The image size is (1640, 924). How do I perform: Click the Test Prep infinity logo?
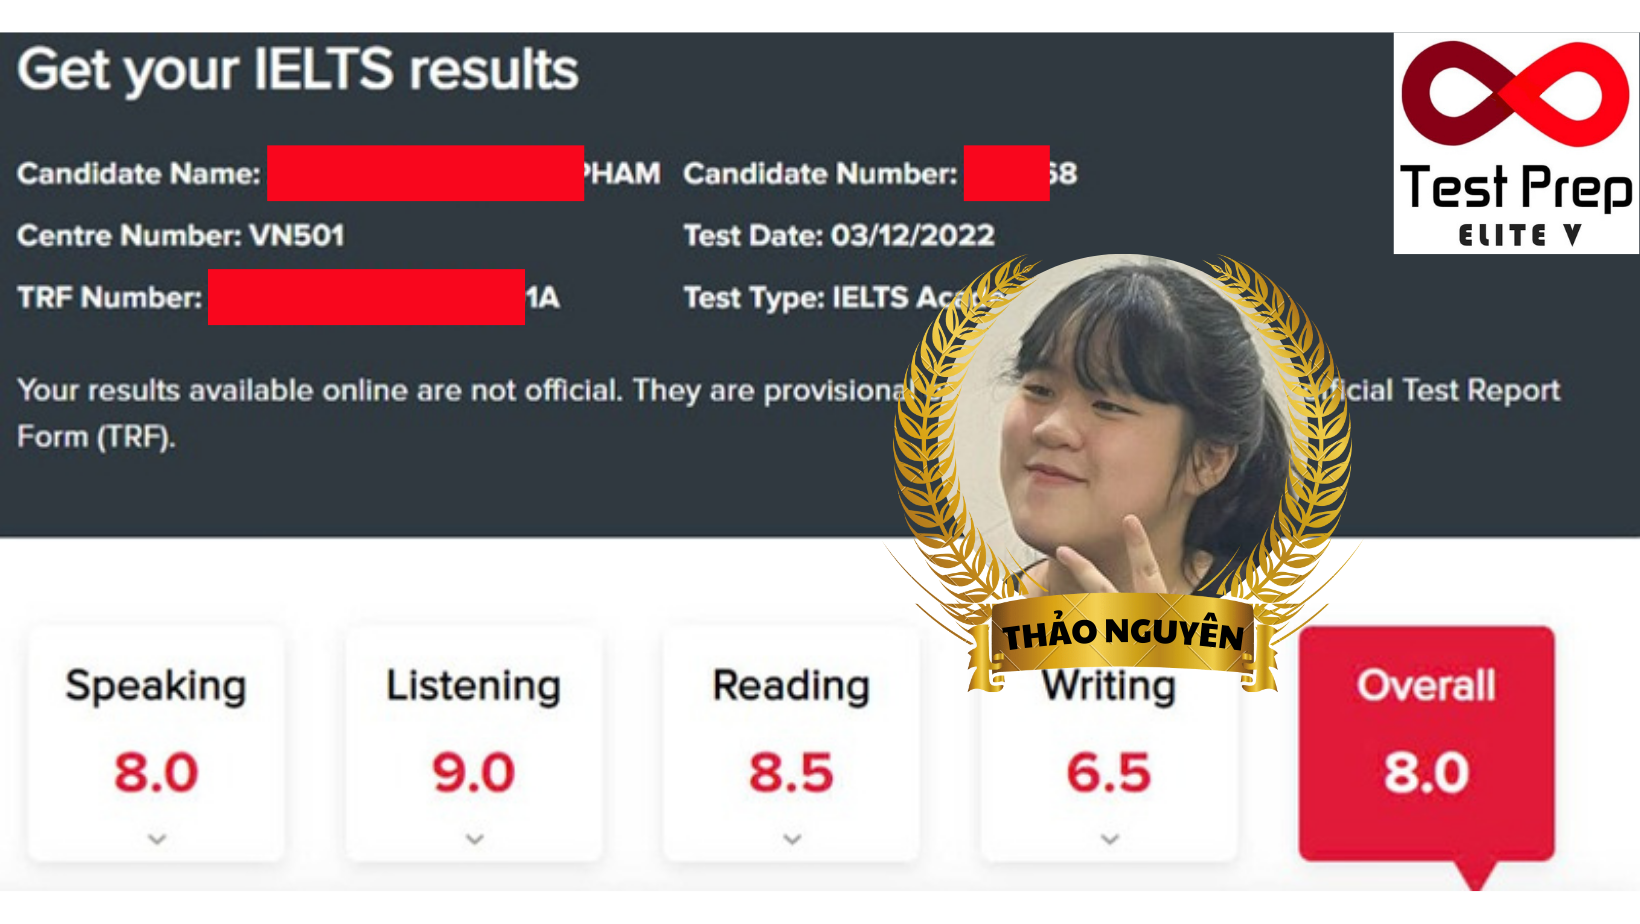pos(1515,95)
